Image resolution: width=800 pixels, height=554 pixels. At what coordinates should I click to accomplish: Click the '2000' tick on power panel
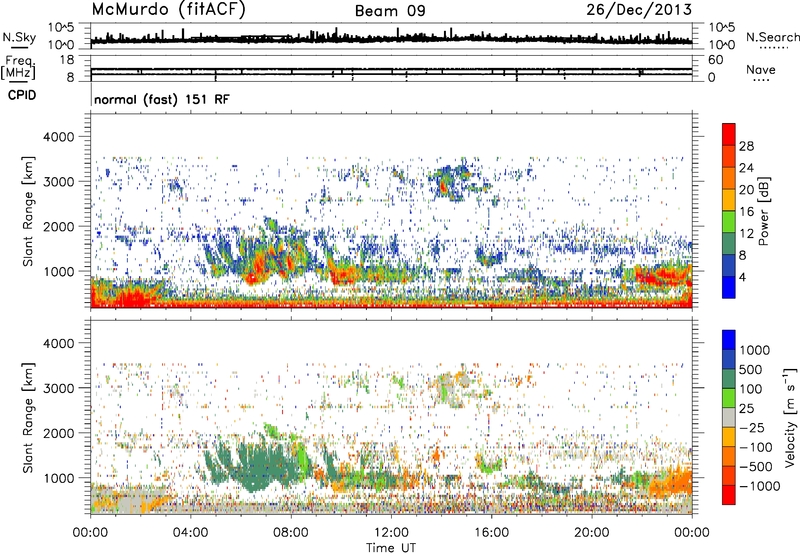59,226
